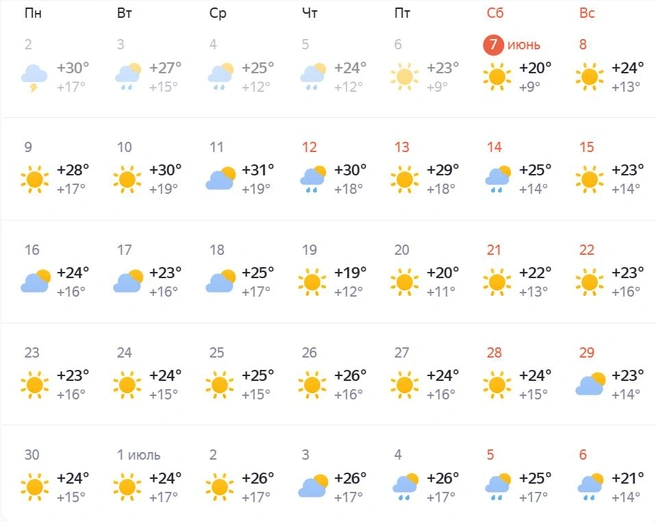The height and width of the screenshot is (522, 656).
Task: Open the date number 30
Action: pyautogui.click(x=32, y=455)
